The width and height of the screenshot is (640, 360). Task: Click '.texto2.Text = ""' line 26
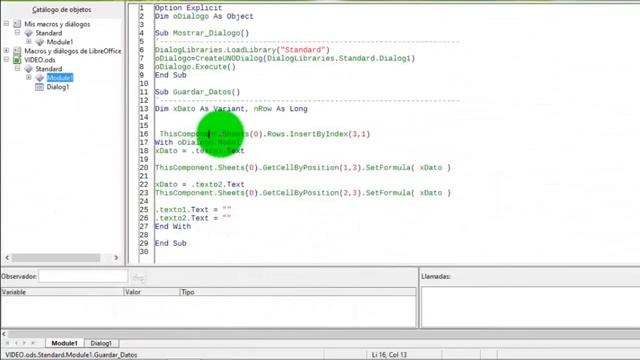tap(193, 218)
